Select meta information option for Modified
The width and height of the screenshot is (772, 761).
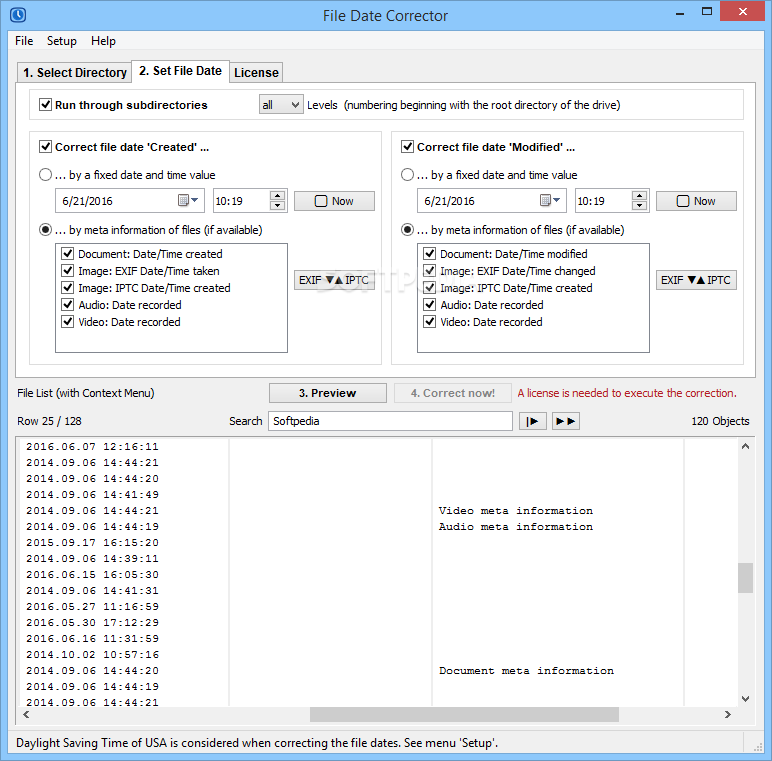pos(407,230)
